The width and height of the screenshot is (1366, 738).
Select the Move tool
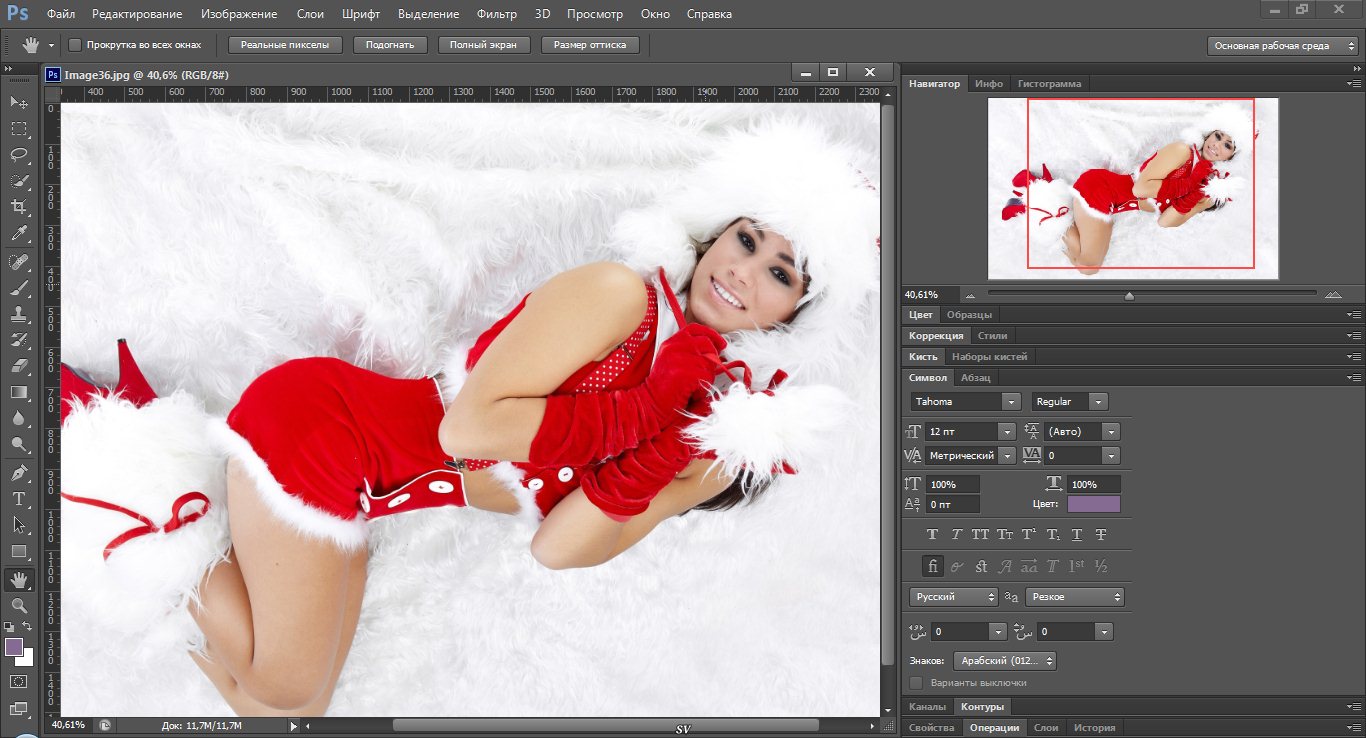coord(19,103)
